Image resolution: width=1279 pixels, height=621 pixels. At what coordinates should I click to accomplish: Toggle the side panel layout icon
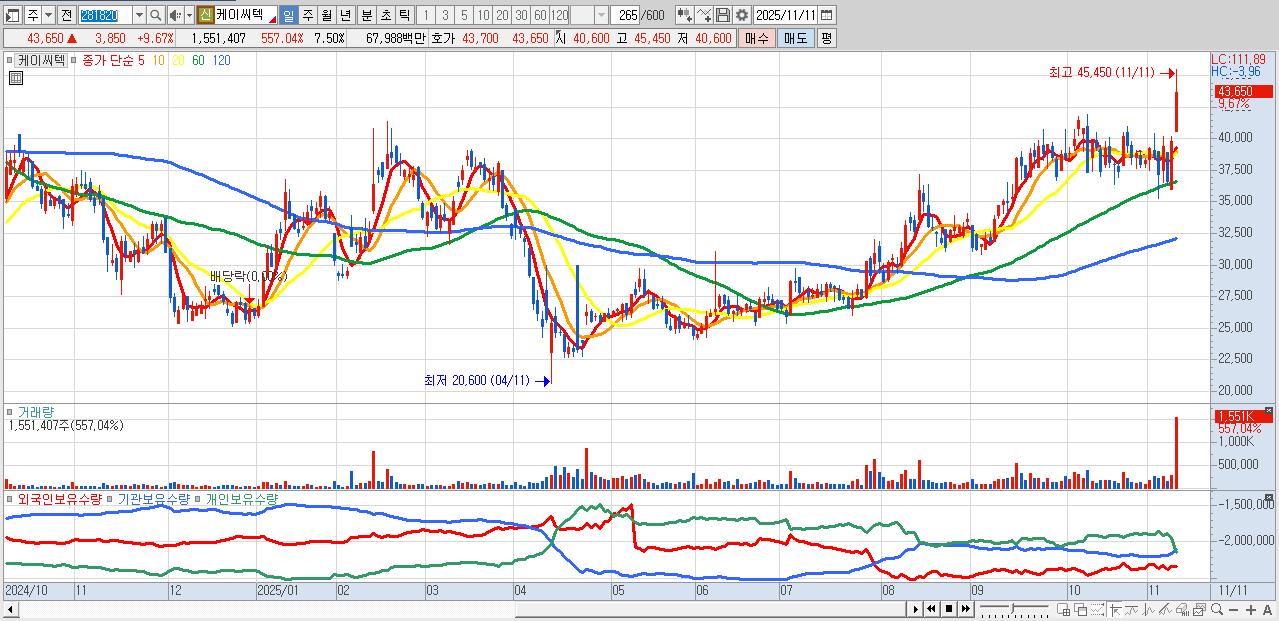coord(13,15)
